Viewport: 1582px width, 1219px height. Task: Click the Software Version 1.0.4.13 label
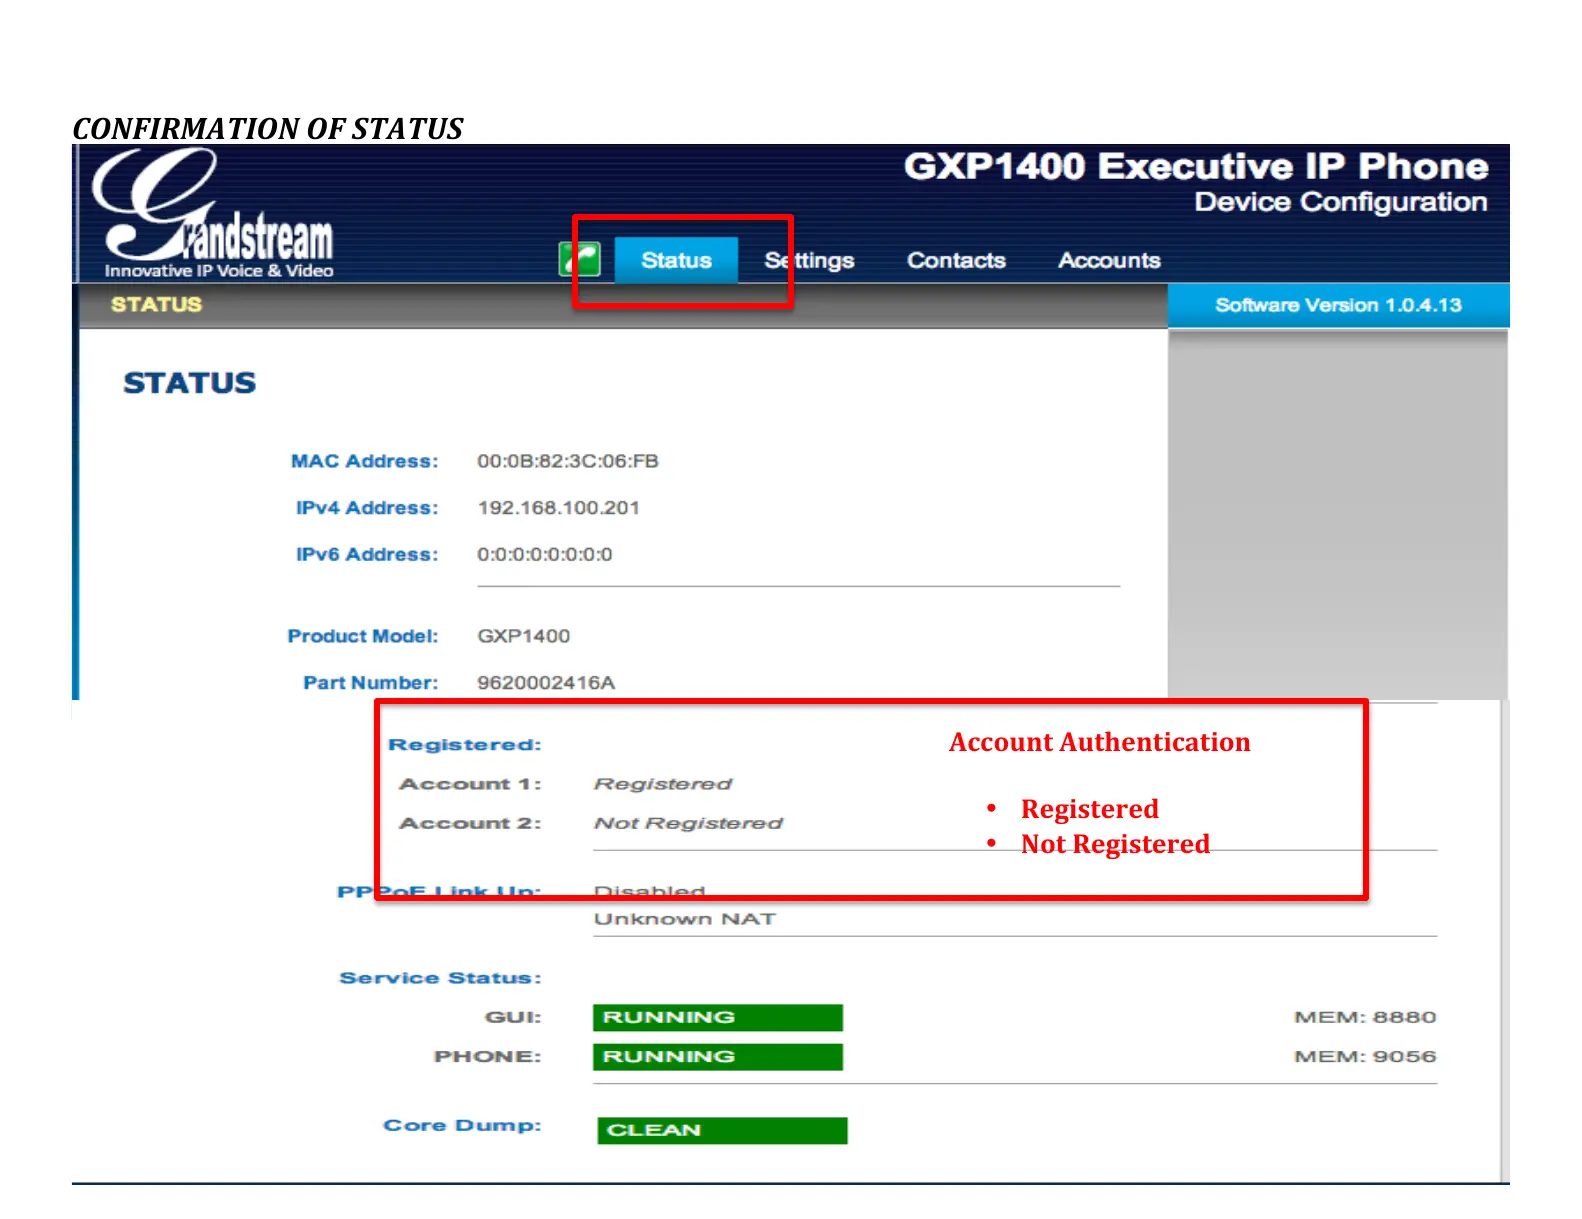click(x=1338, y=305)
